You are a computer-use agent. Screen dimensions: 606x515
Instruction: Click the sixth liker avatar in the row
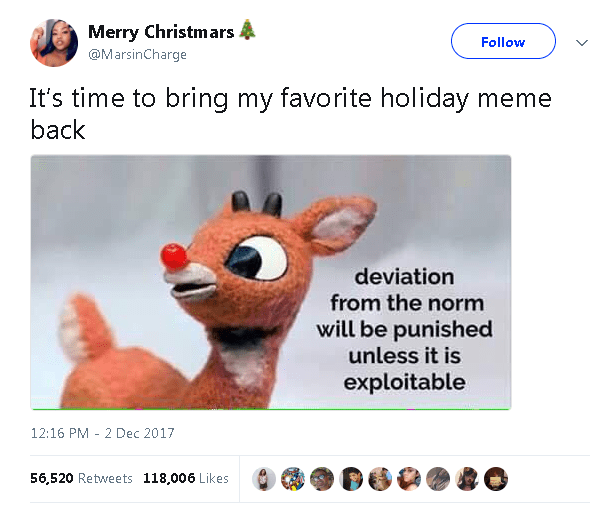pyautogui.click(x=409, y=479)
